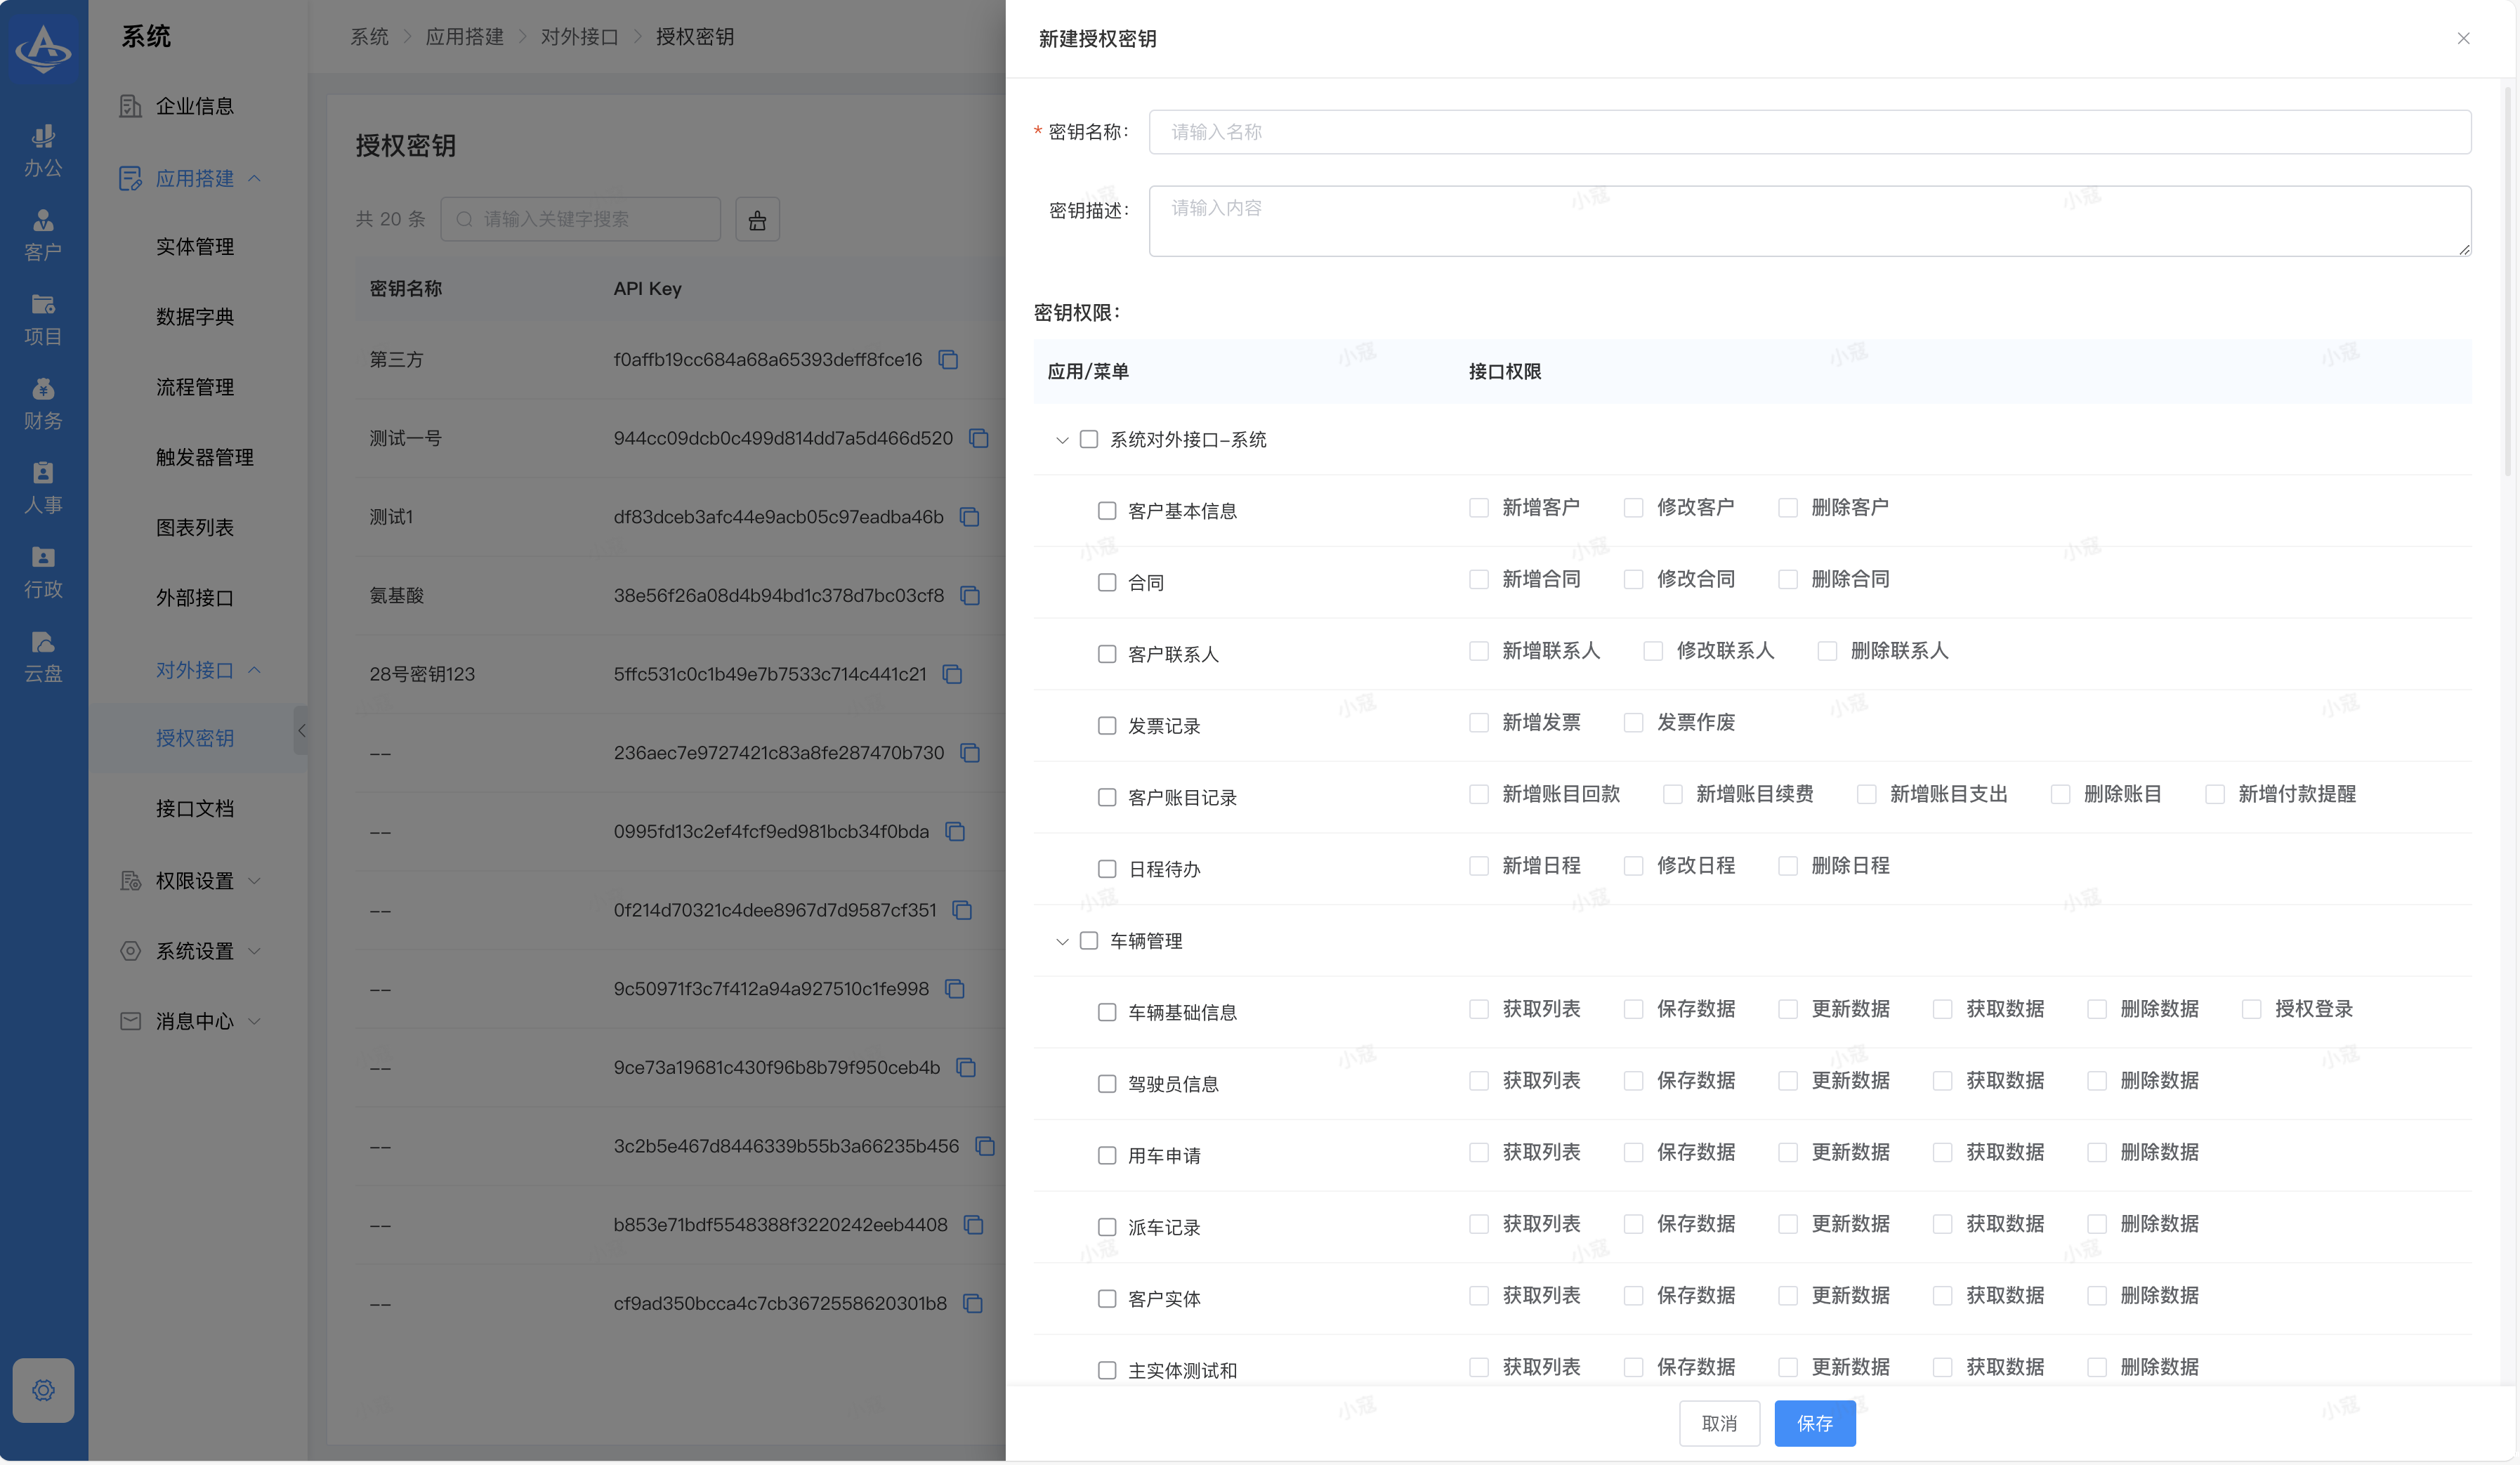Copy the 第三方 API key
Screen dimensions: 2520x1465
pyautogui.click(x=948, y=360)
